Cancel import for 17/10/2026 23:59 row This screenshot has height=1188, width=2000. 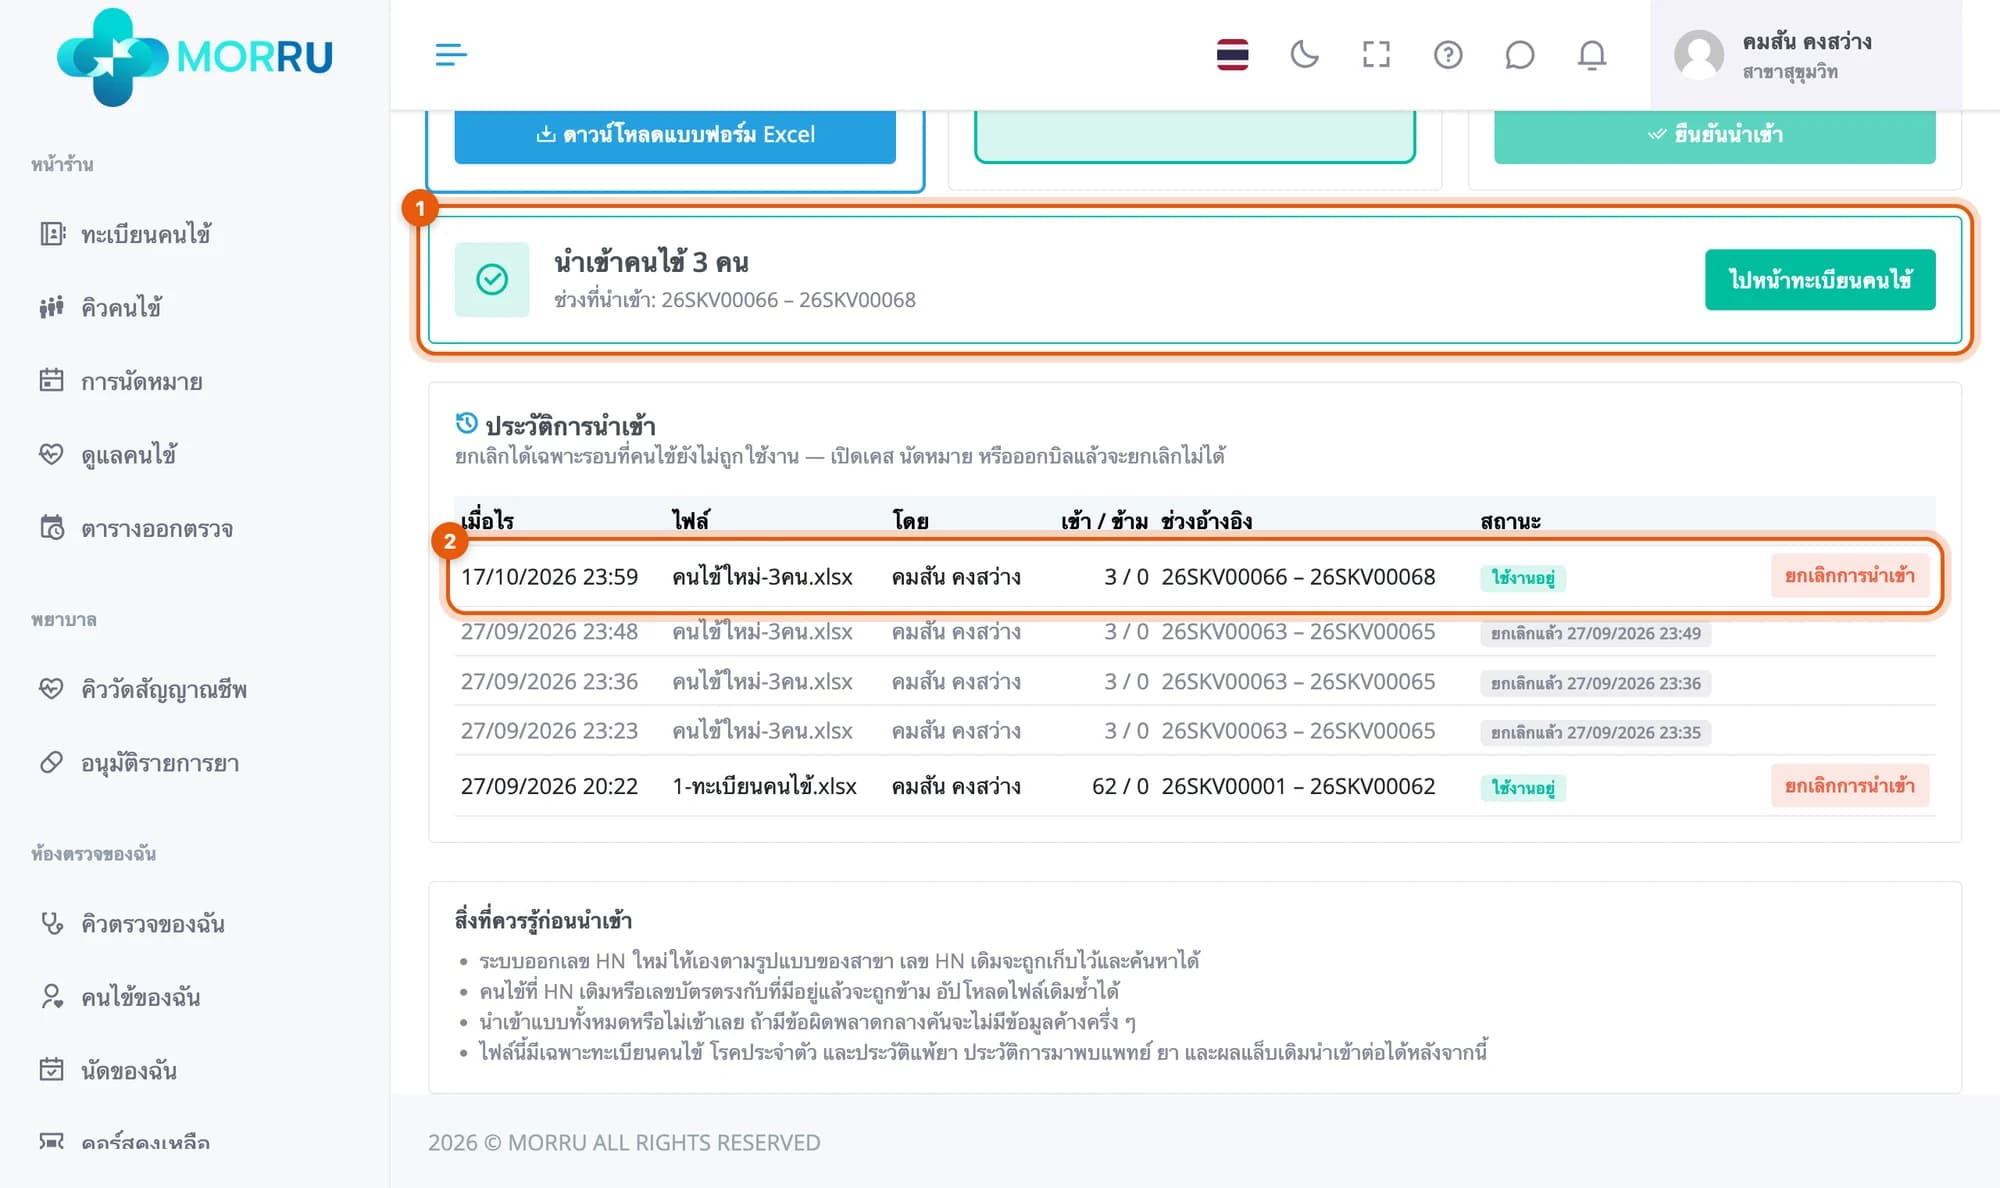click(x=1849, y=576)
